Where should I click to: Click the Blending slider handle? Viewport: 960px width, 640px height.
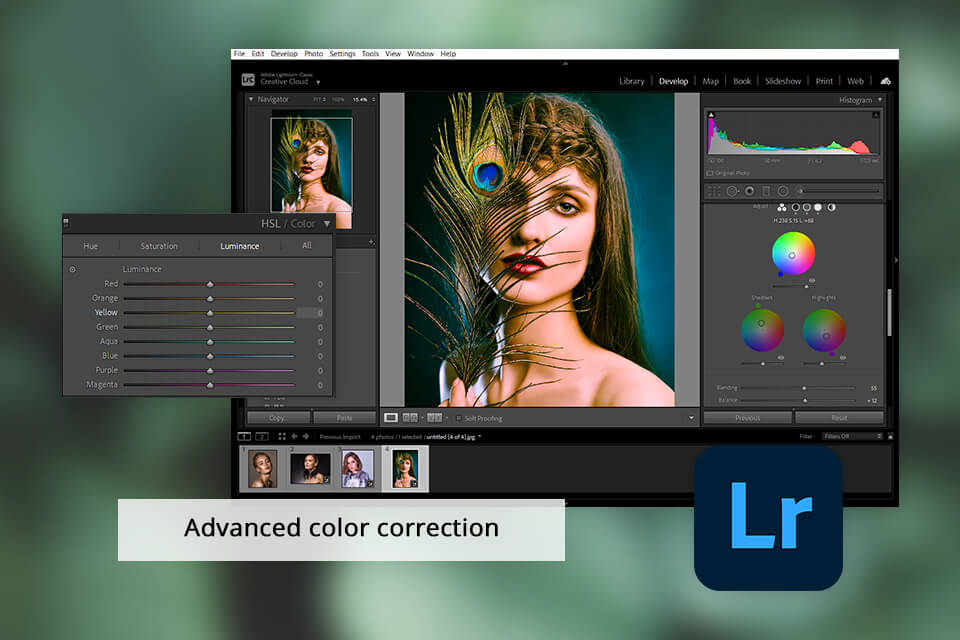804,388
